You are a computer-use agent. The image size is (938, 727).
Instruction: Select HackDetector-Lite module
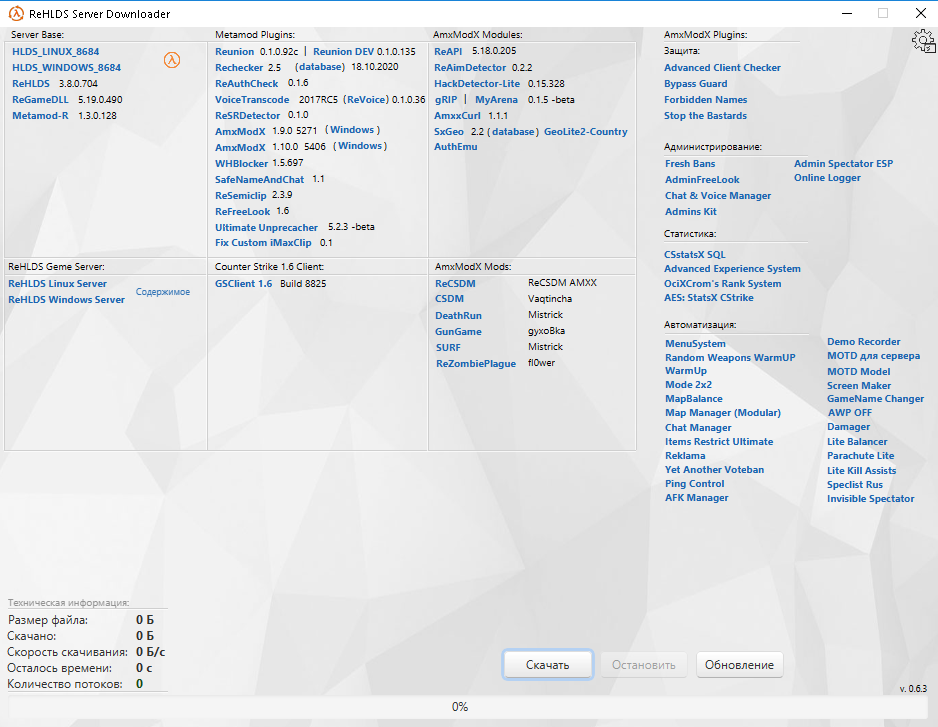pyautogui.click(x=477, y=84)
